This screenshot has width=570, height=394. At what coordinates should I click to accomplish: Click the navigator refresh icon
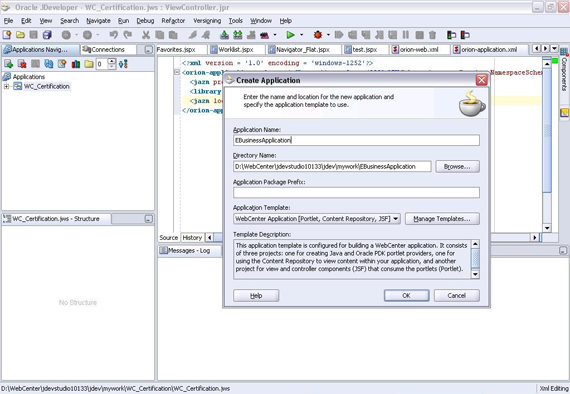click(x=48, y=64)
